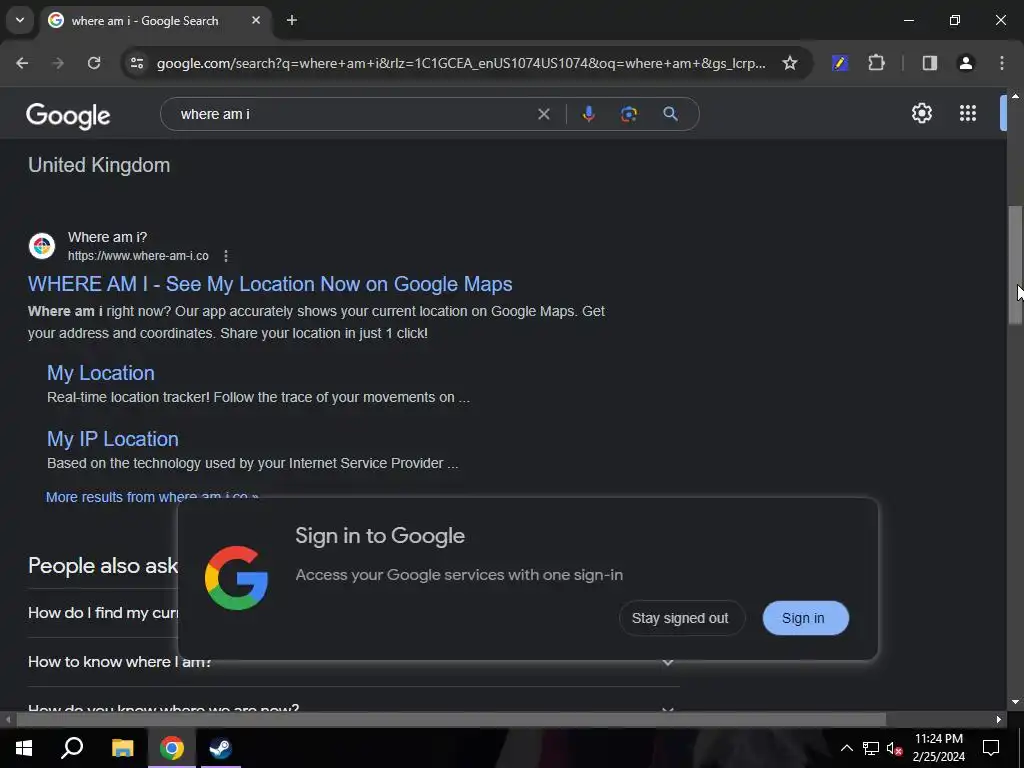1024x768 pixels.
Task: Click the taskbar clock showing 11:24 PM
Action: coord(938,748)
